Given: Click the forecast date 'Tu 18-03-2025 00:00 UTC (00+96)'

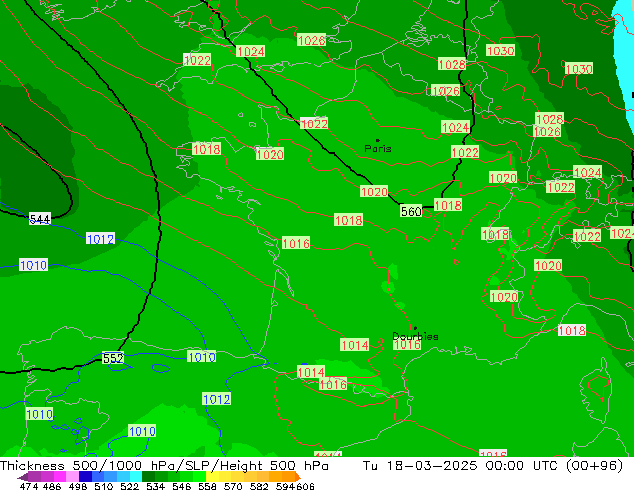Looking at the screenshot, I should point(493,466).
